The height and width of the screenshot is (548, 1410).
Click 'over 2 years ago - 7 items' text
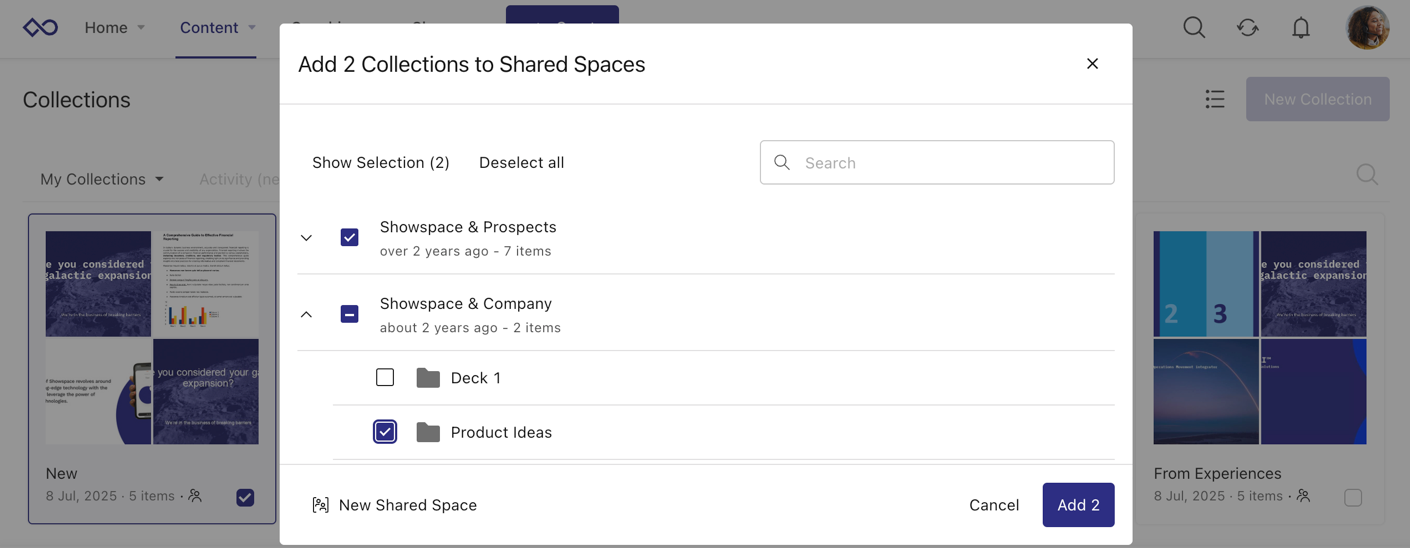(x=466, y=251)
